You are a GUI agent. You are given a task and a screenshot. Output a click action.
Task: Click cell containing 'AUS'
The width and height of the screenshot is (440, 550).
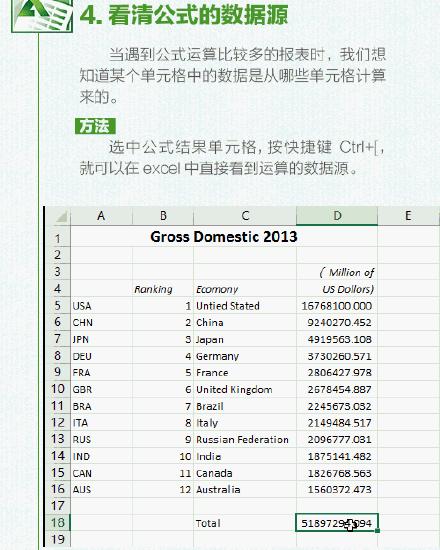pos(101,489)
